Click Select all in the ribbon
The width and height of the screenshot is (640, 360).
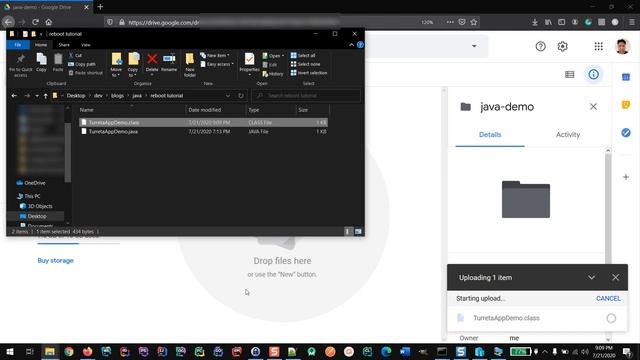click(x=303, y=55)
